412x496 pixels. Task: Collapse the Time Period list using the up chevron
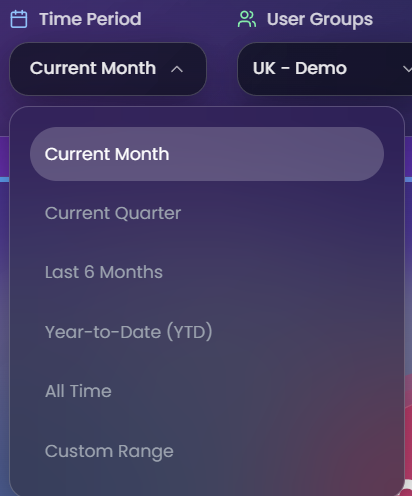coord(177,69)
